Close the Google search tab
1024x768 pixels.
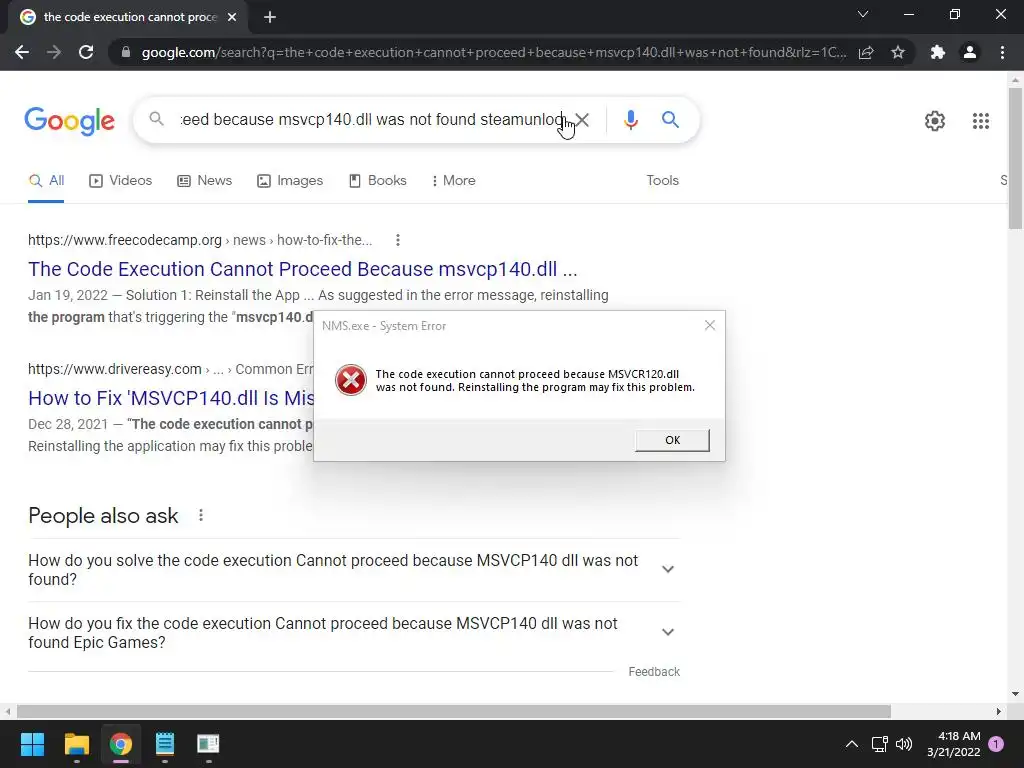(232, 17)
